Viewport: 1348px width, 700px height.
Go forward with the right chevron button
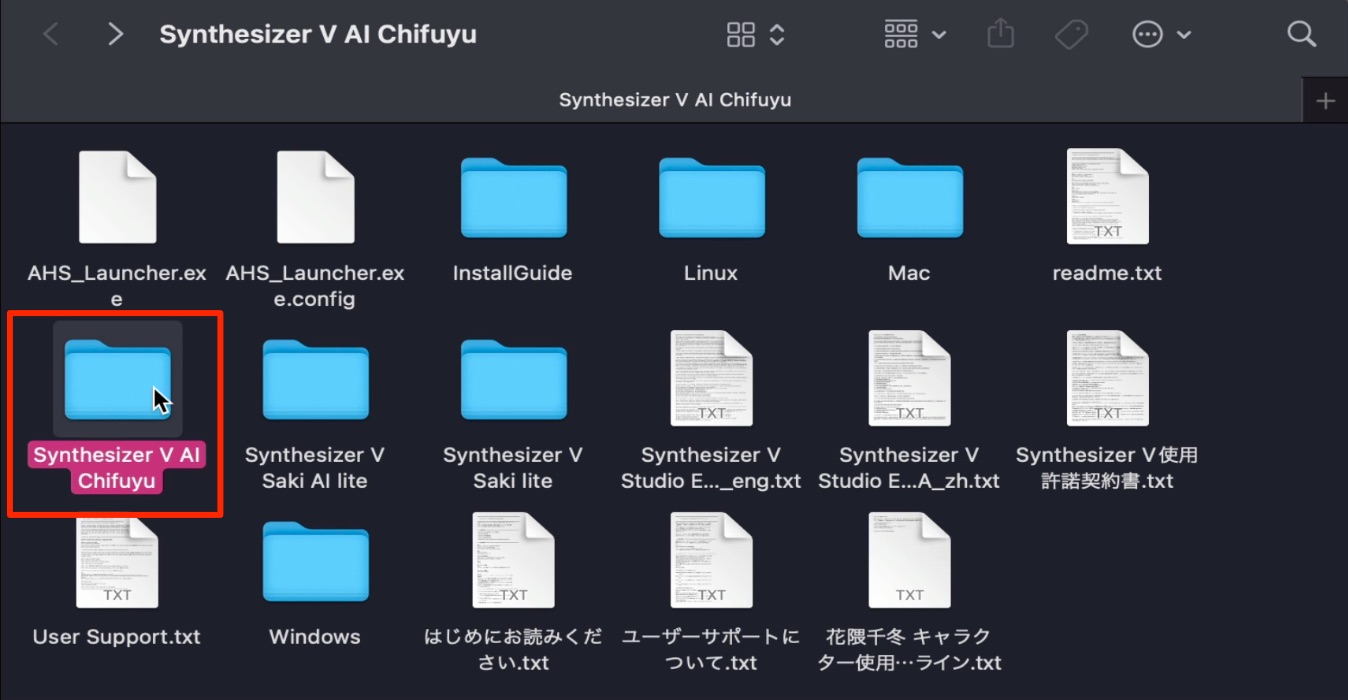115,34
